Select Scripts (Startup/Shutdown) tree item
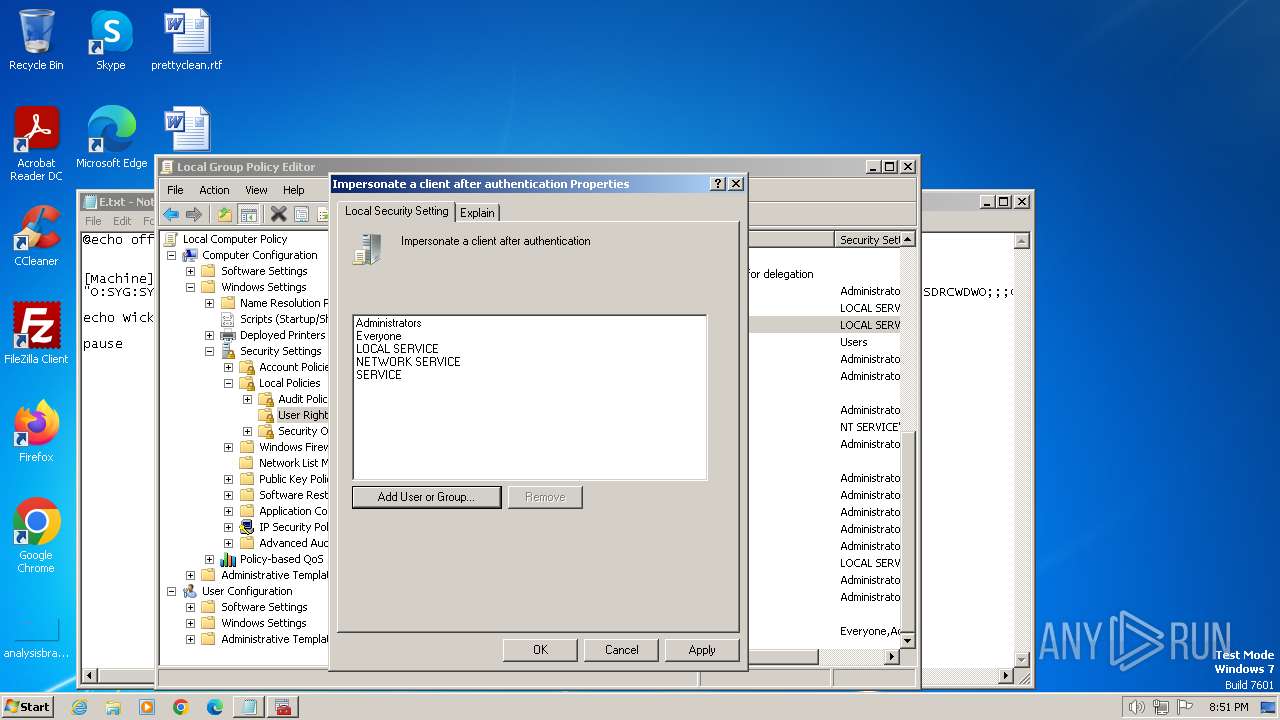Screen dimensions: 1280x720 coord(284,319)
